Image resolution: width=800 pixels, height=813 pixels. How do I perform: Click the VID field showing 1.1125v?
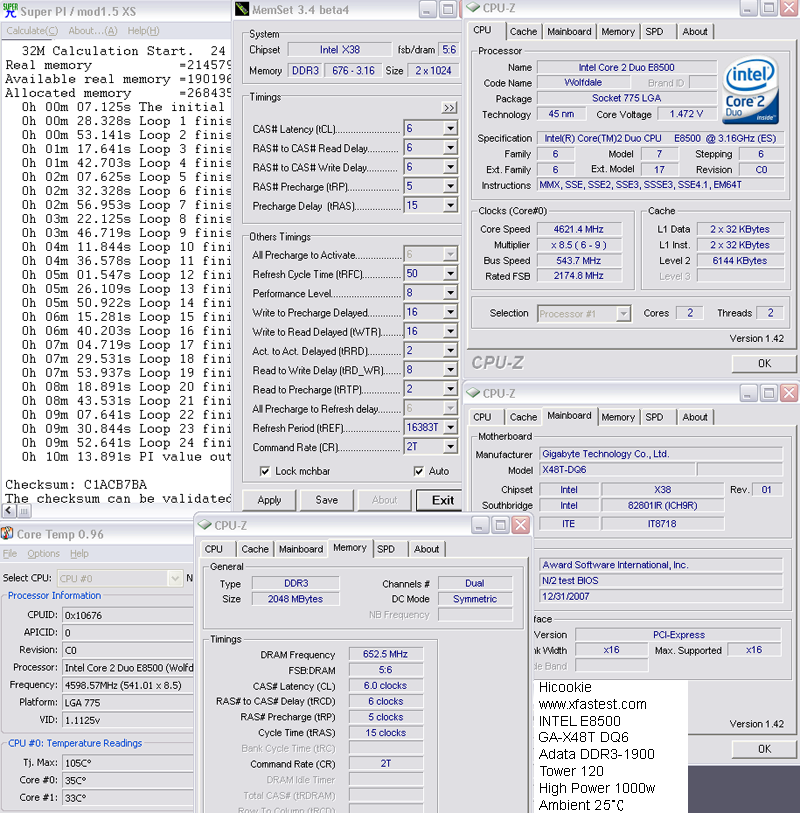point(128,720)
